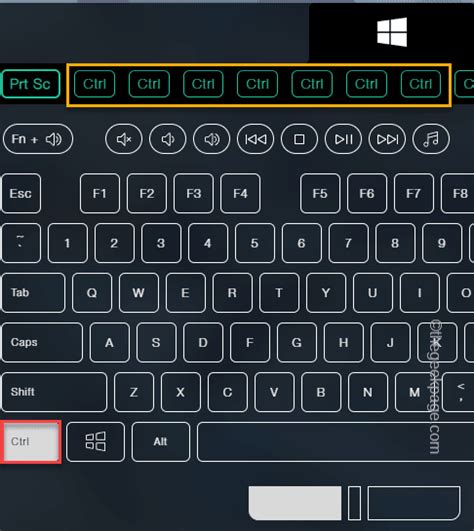The width and height of the screenshot is (474, 531).
Task: Click the right touchpad button
Action: point(414,503)
